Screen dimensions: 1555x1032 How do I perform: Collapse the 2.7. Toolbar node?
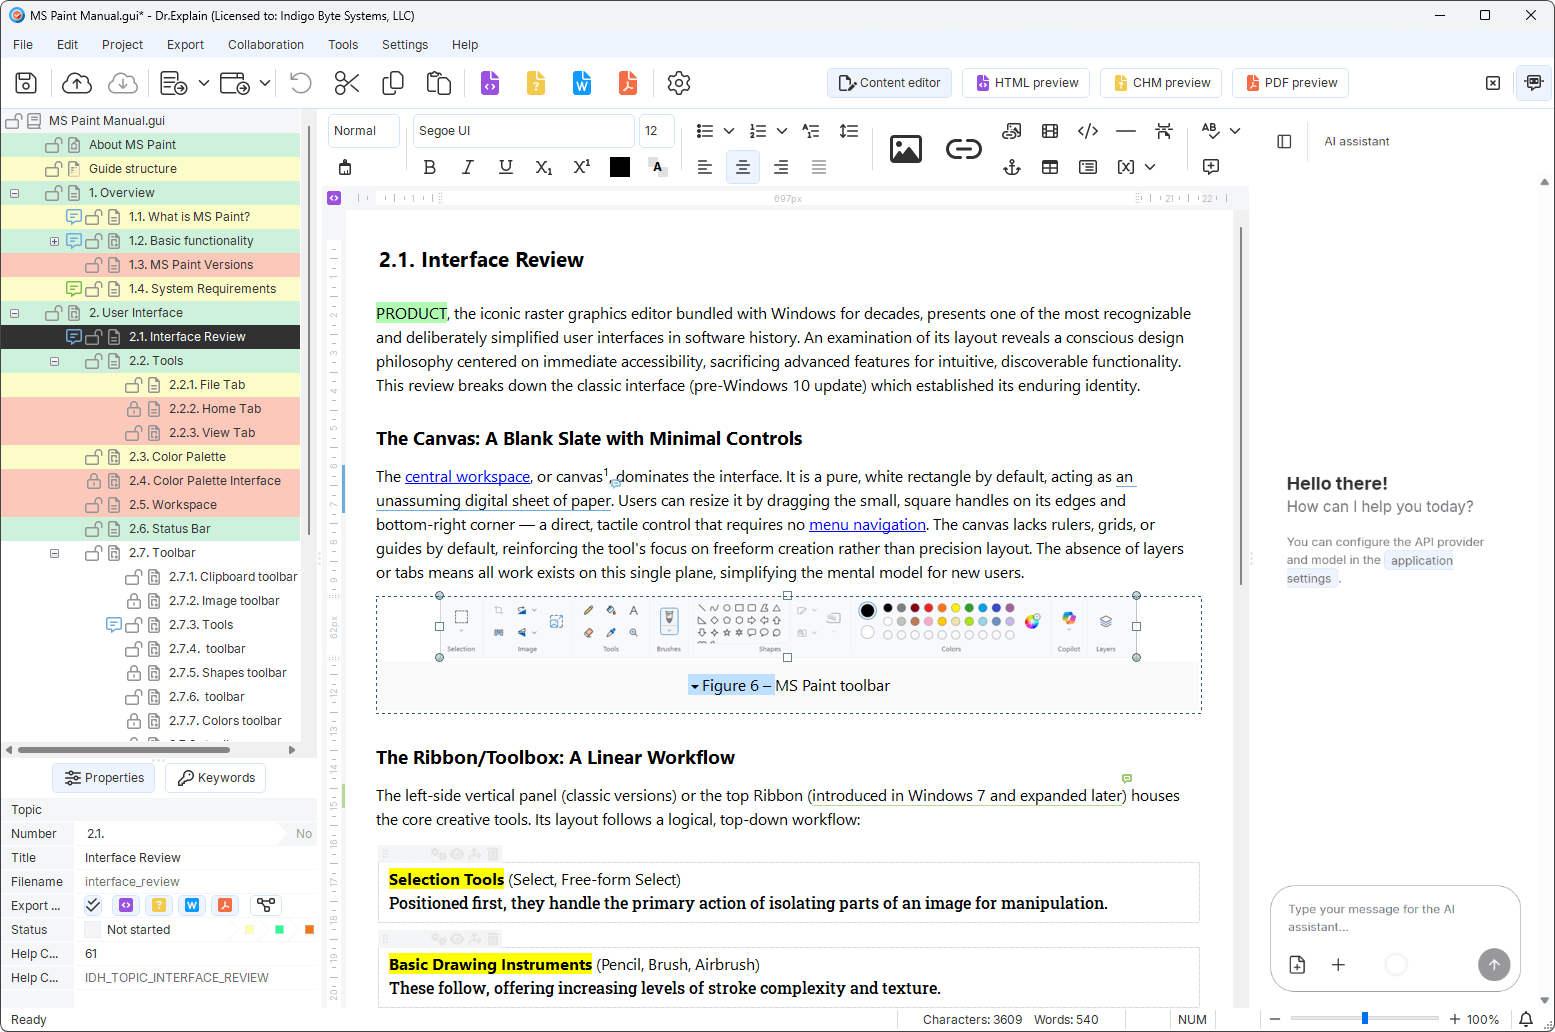pos(54,553)
